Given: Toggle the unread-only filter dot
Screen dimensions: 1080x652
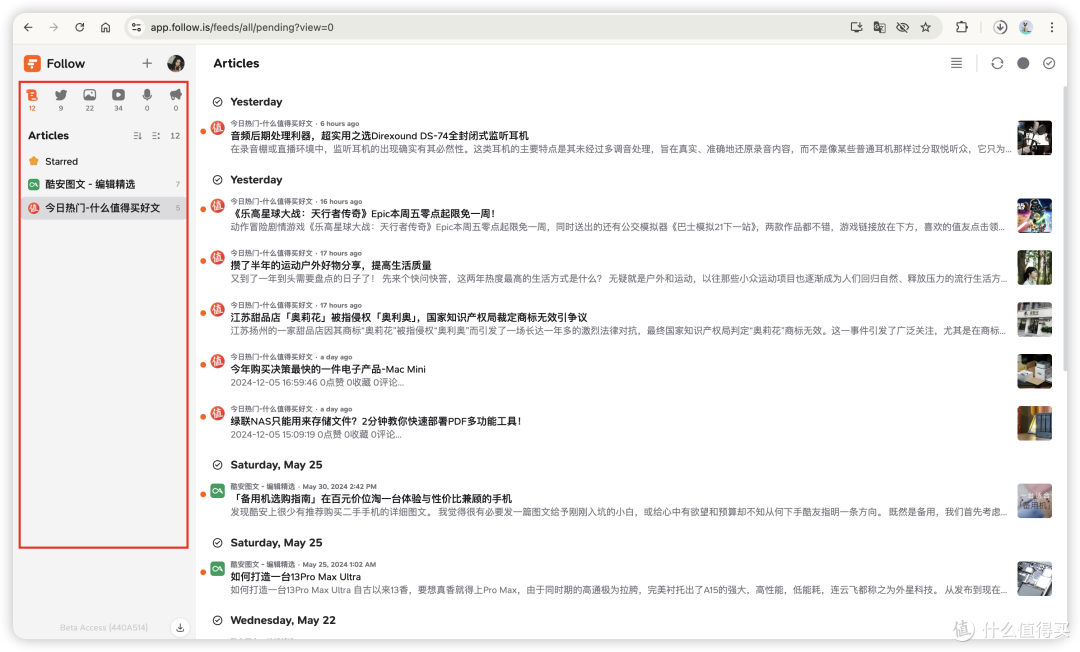Looking at the screenshot, I should pyautogui.click(x=1022, y=62).
